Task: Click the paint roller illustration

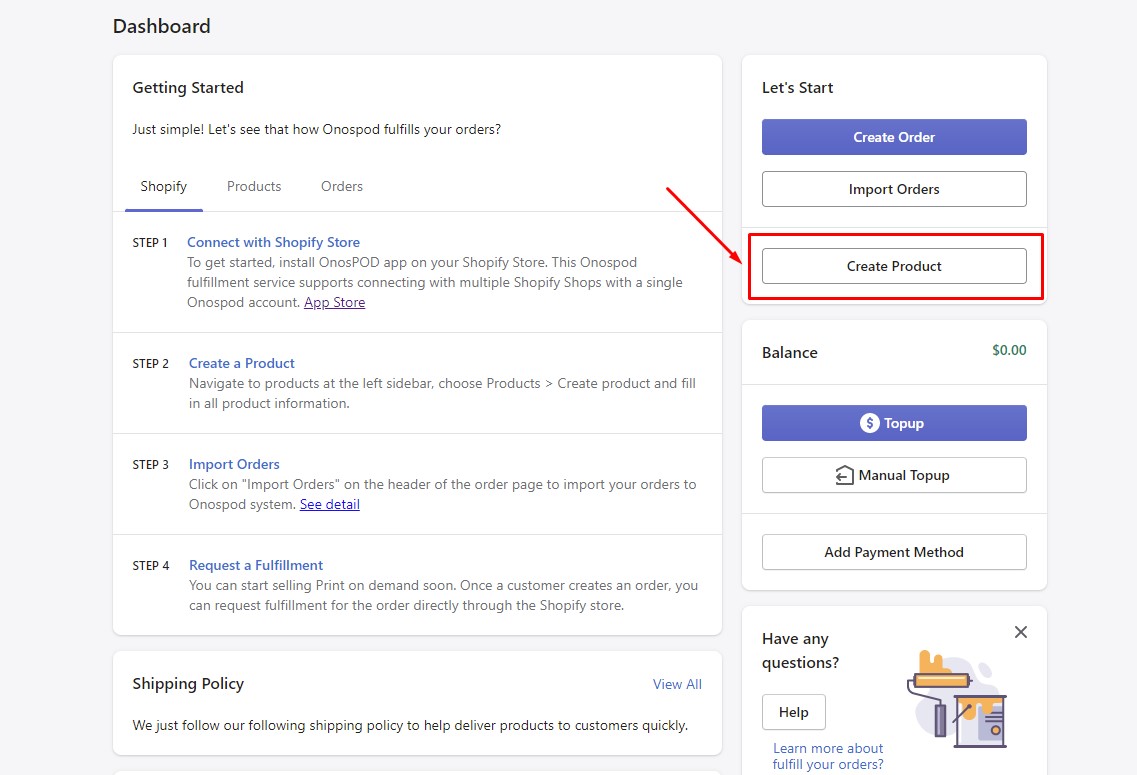Action: click(957, 700)
